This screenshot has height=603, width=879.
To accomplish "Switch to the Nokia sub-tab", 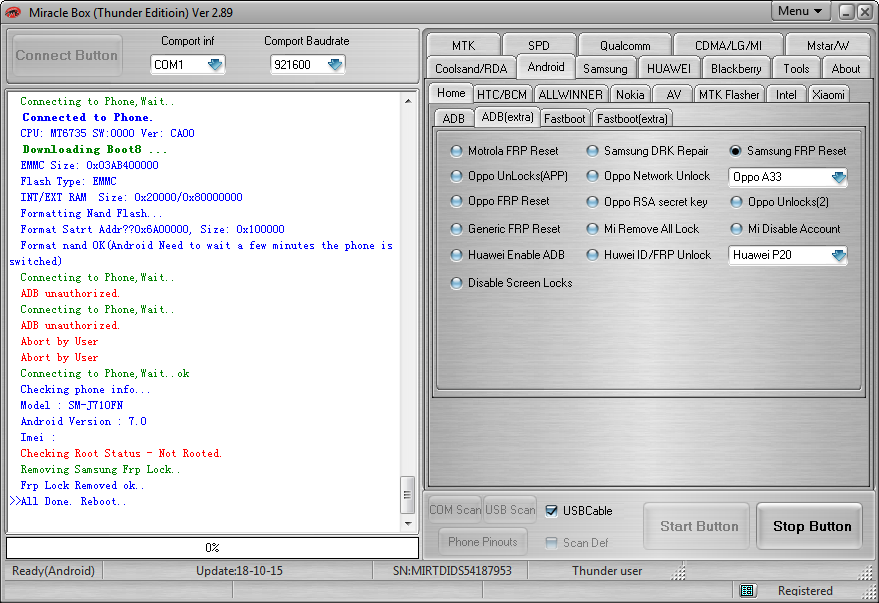I will pyautogui.click(x=630, y=95).
